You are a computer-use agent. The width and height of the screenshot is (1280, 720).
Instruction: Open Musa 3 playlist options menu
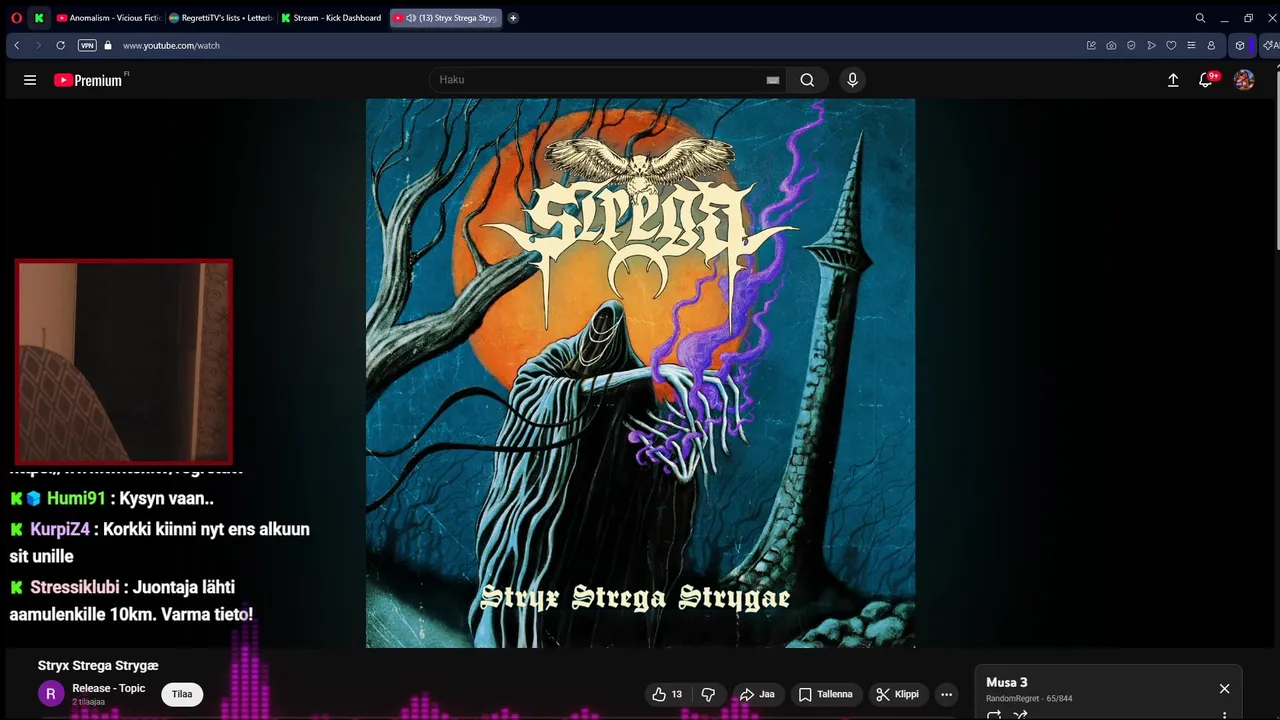(1224, 714)
